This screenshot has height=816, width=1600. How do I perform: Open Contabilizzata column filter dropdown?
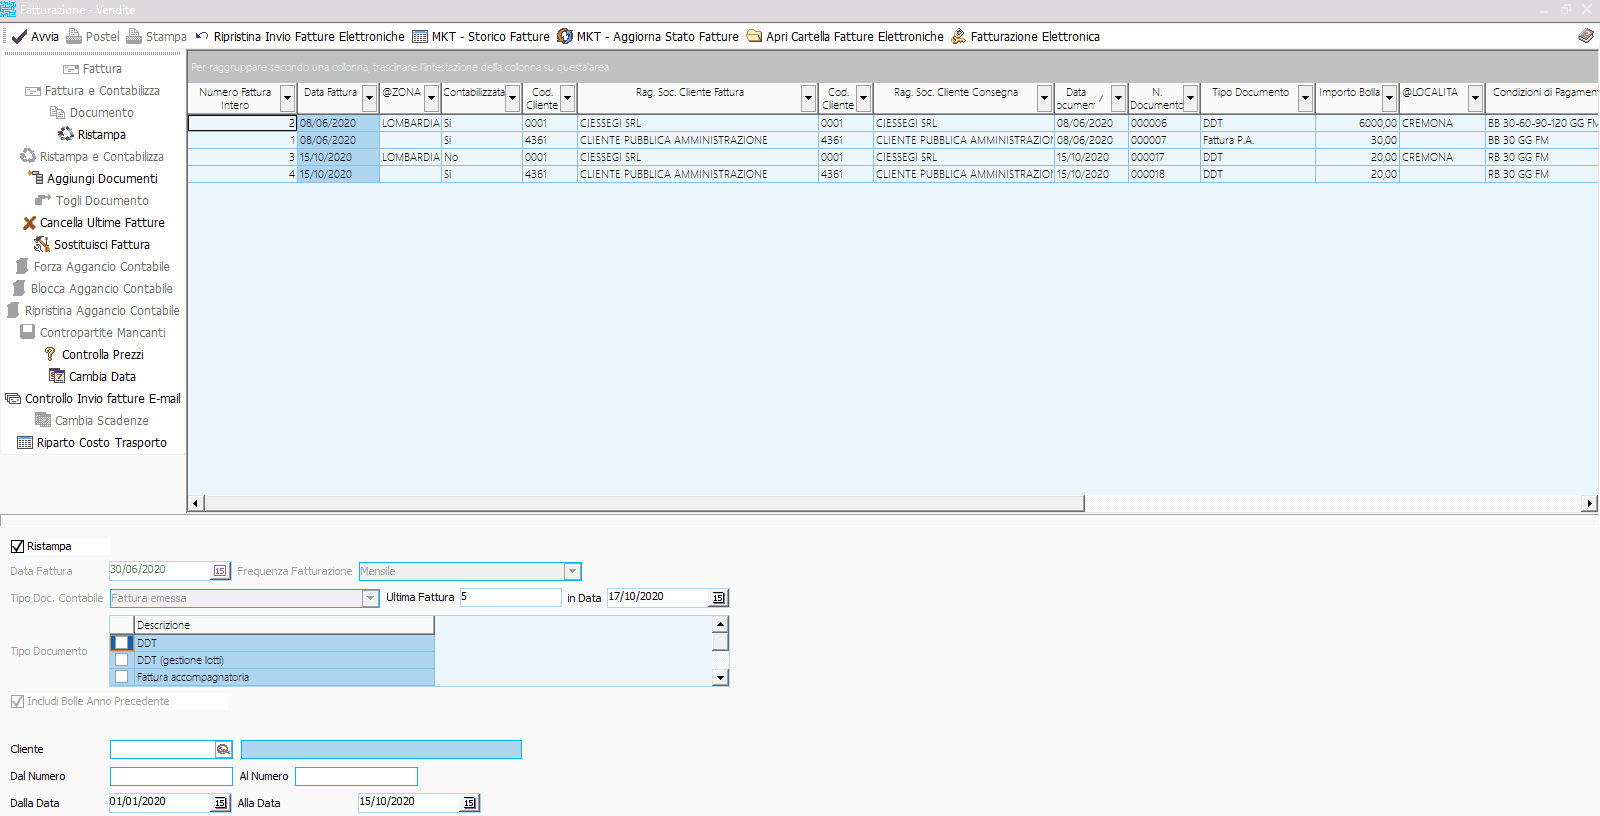pyautogui.click(x=513, y=98)
